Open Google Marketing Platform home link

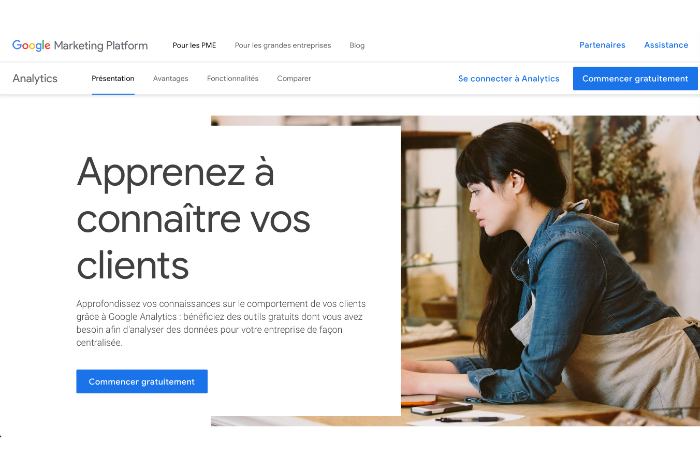click(80, 45)
